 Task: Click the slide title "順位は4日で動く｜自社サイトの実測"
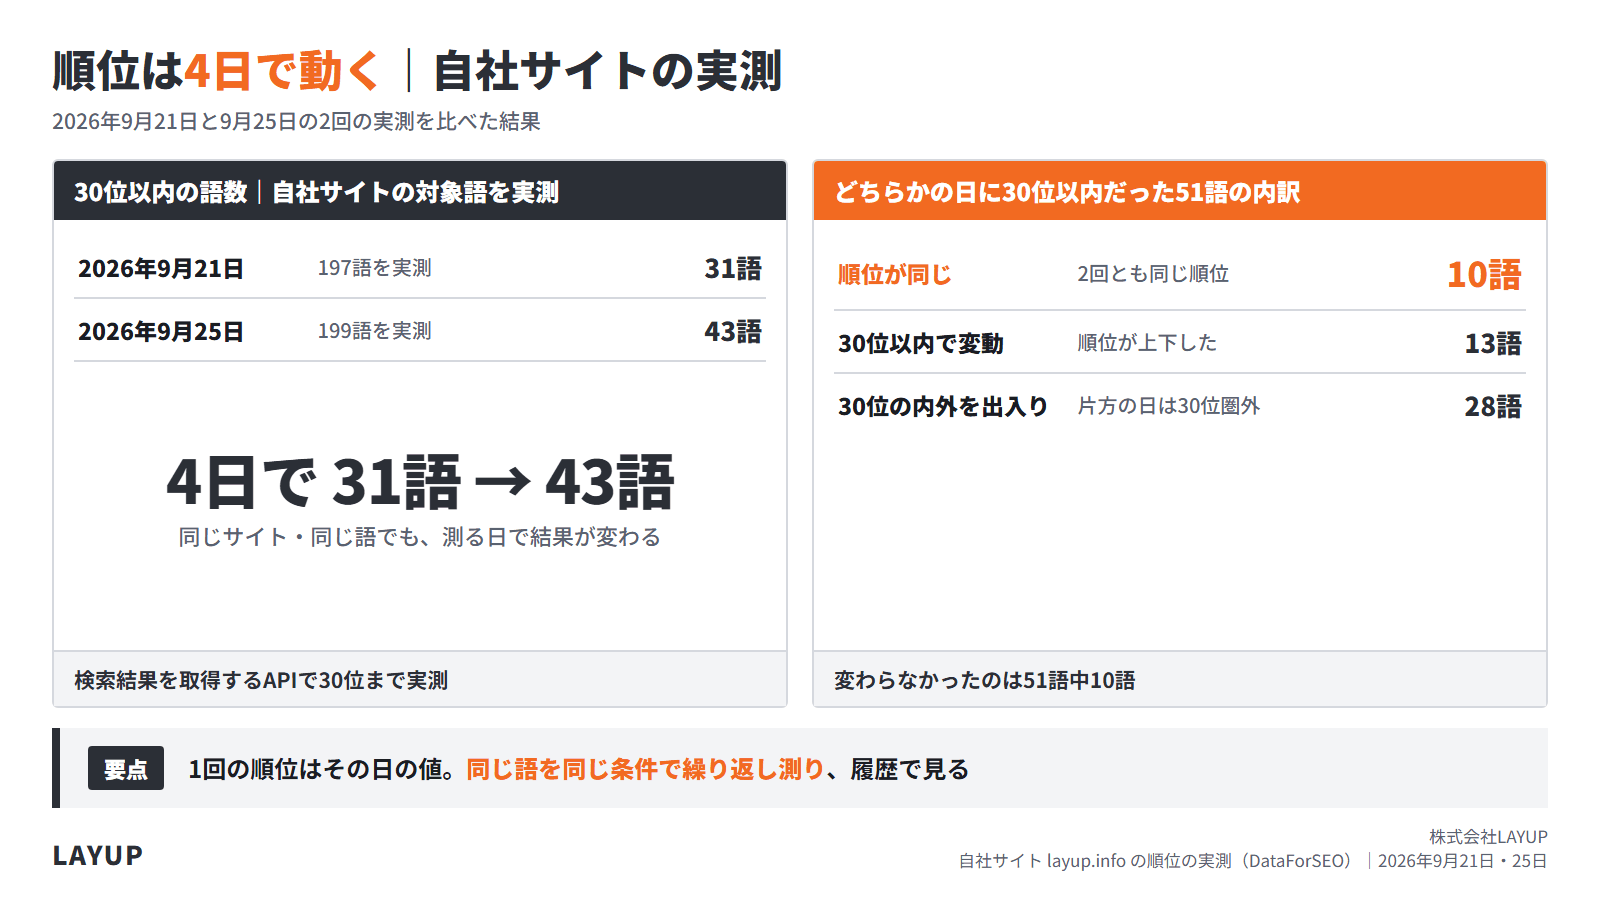coord(417,71)
